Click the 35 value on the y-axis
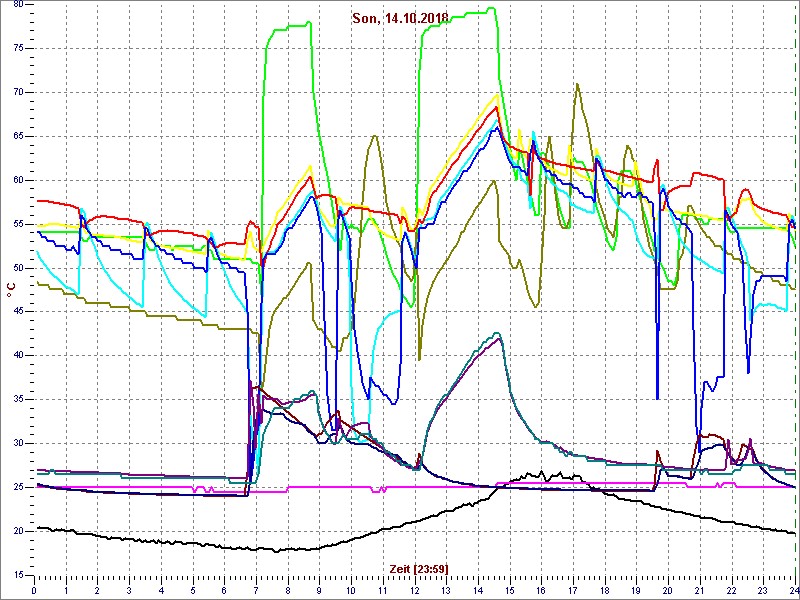Viewport: 800px width, 600px height. pos(18,399)
